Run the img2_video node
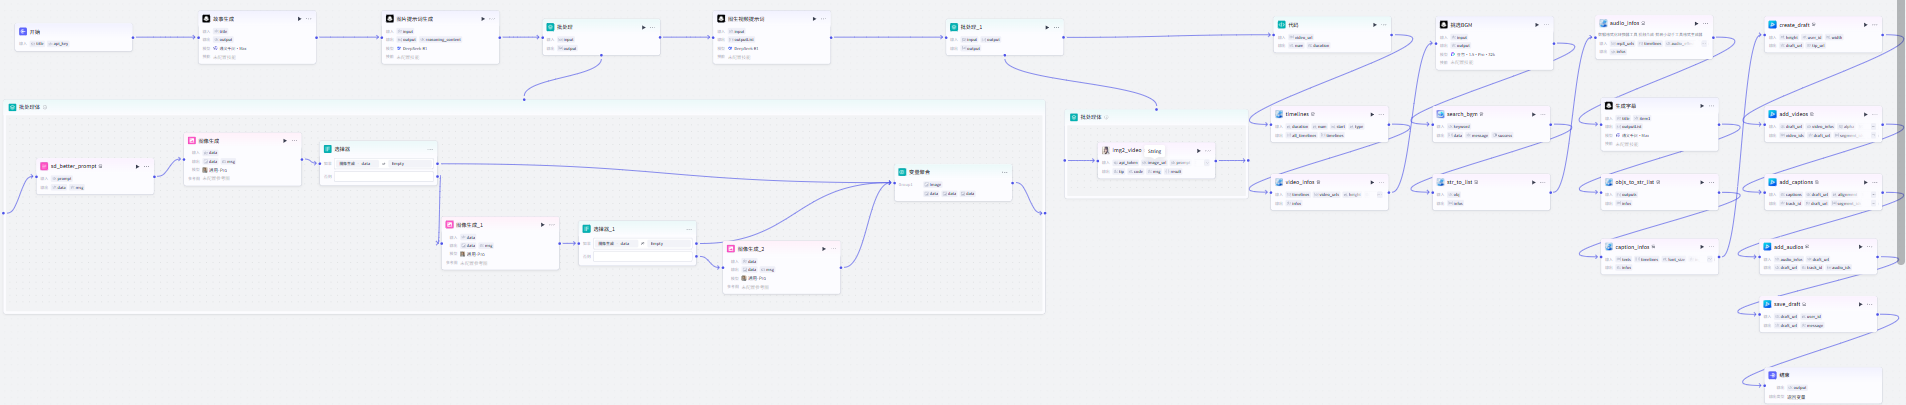 1198,151
